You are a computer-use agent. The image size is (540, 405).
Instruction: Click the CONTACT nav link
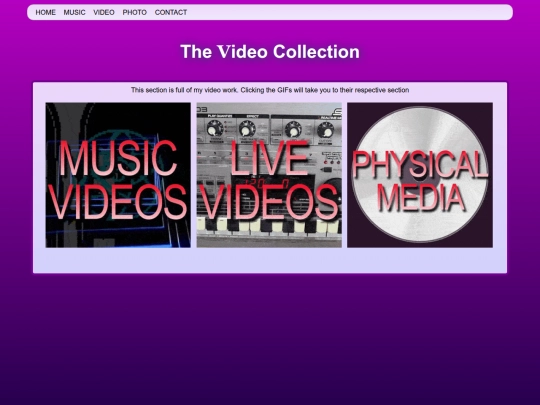coord(171,12)
